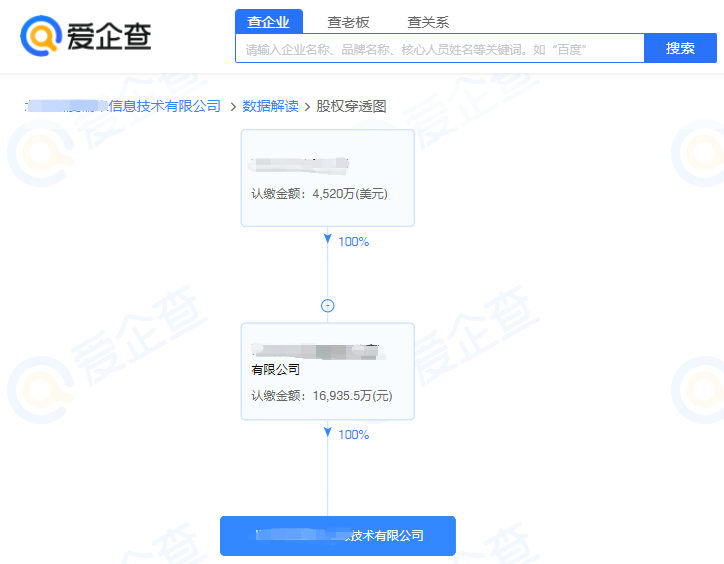
Task: Switch to the 查老板 tab
Action: (x=348, y=22)
